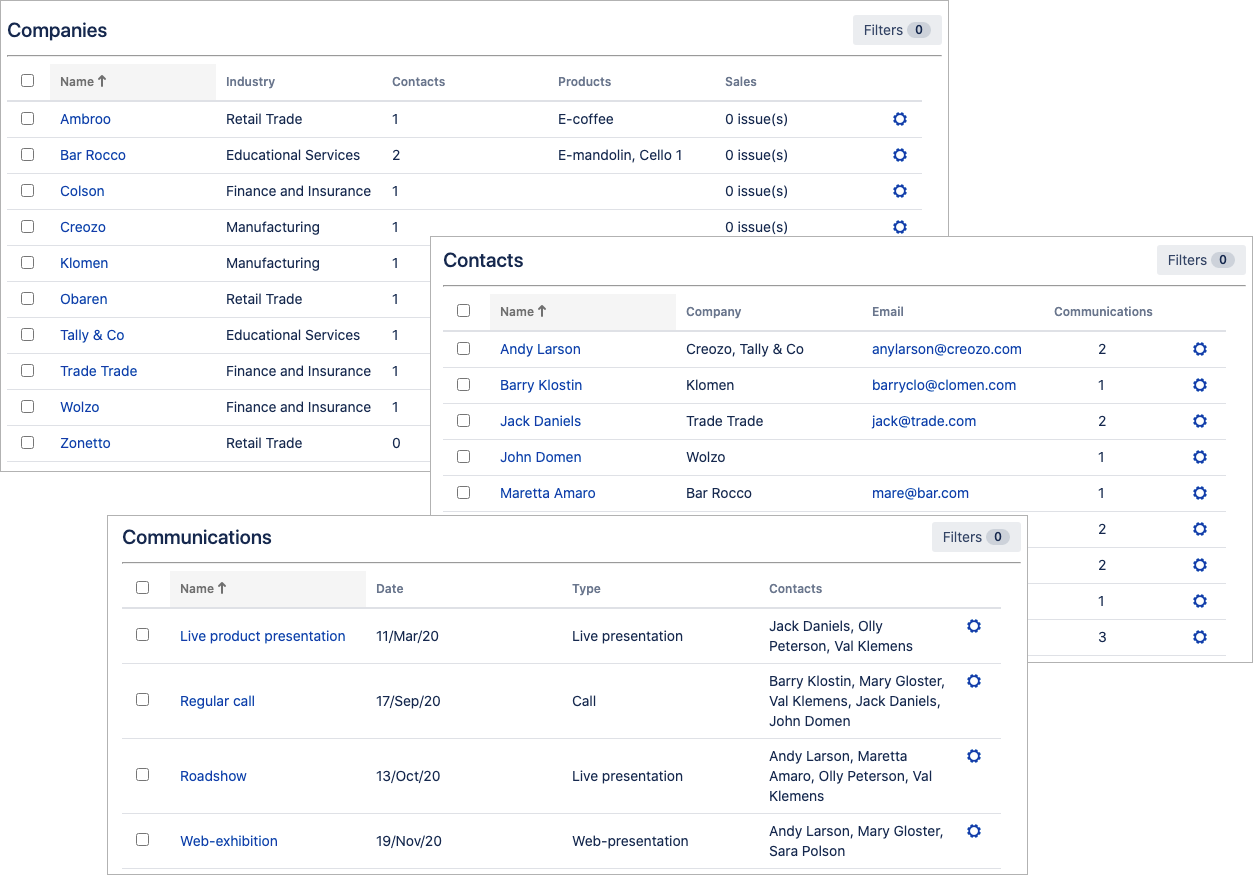Toggle select-all checkbox in Contacts header

pos(463,311)
